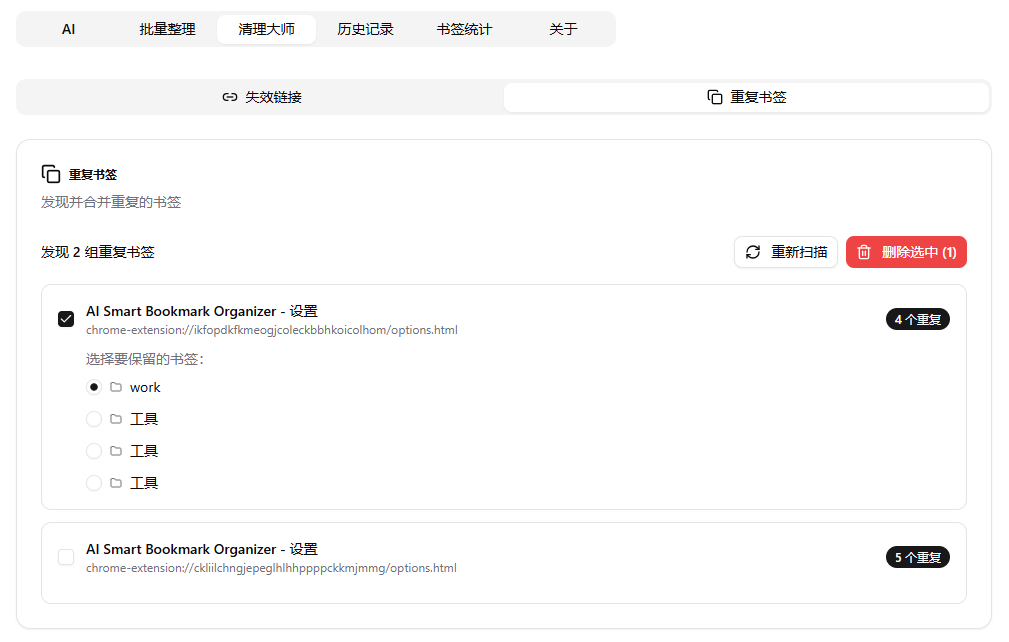
Task: Click chrome-extension ikfopdkf options.html URL
Action: pos(272,330)
